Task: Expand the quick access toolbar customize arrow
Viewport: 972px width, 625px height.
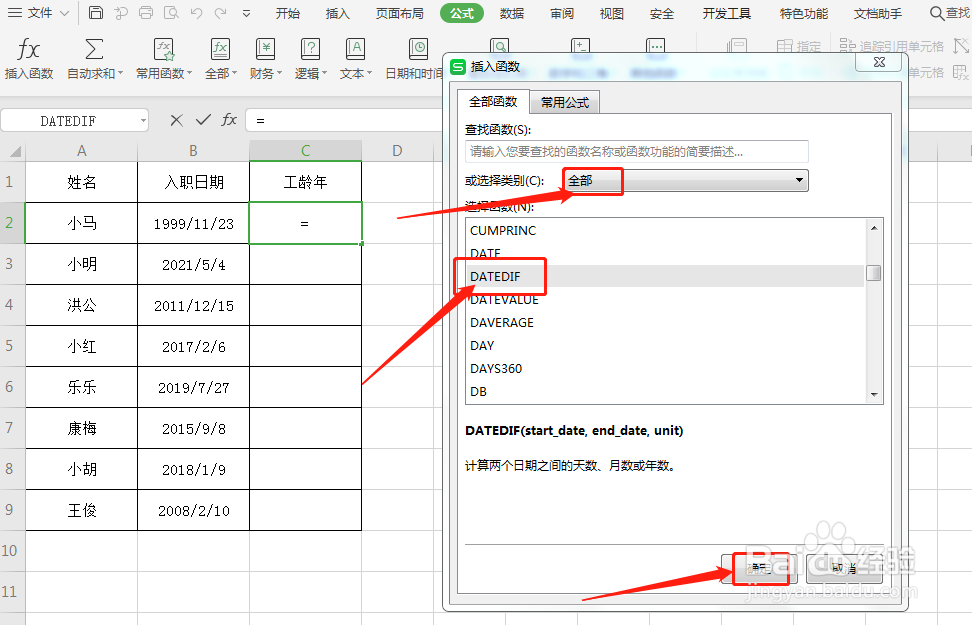Action: (246, 13)
